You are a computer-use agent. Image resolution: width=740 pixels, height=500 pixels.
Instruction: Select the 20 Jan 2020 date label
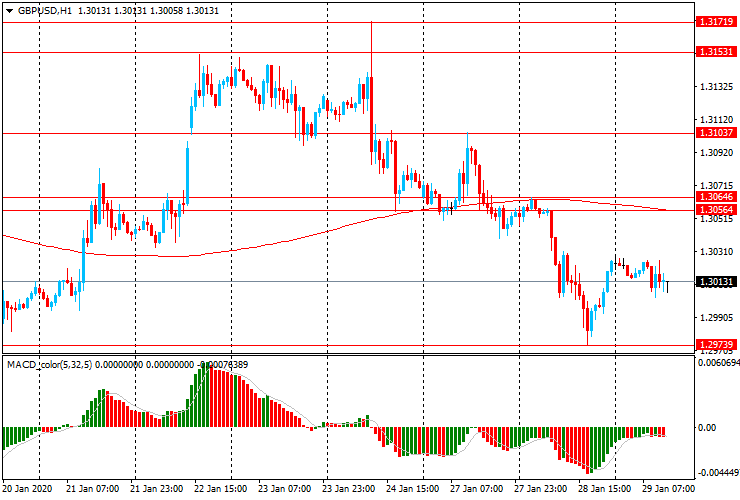[x=27, y=489]
